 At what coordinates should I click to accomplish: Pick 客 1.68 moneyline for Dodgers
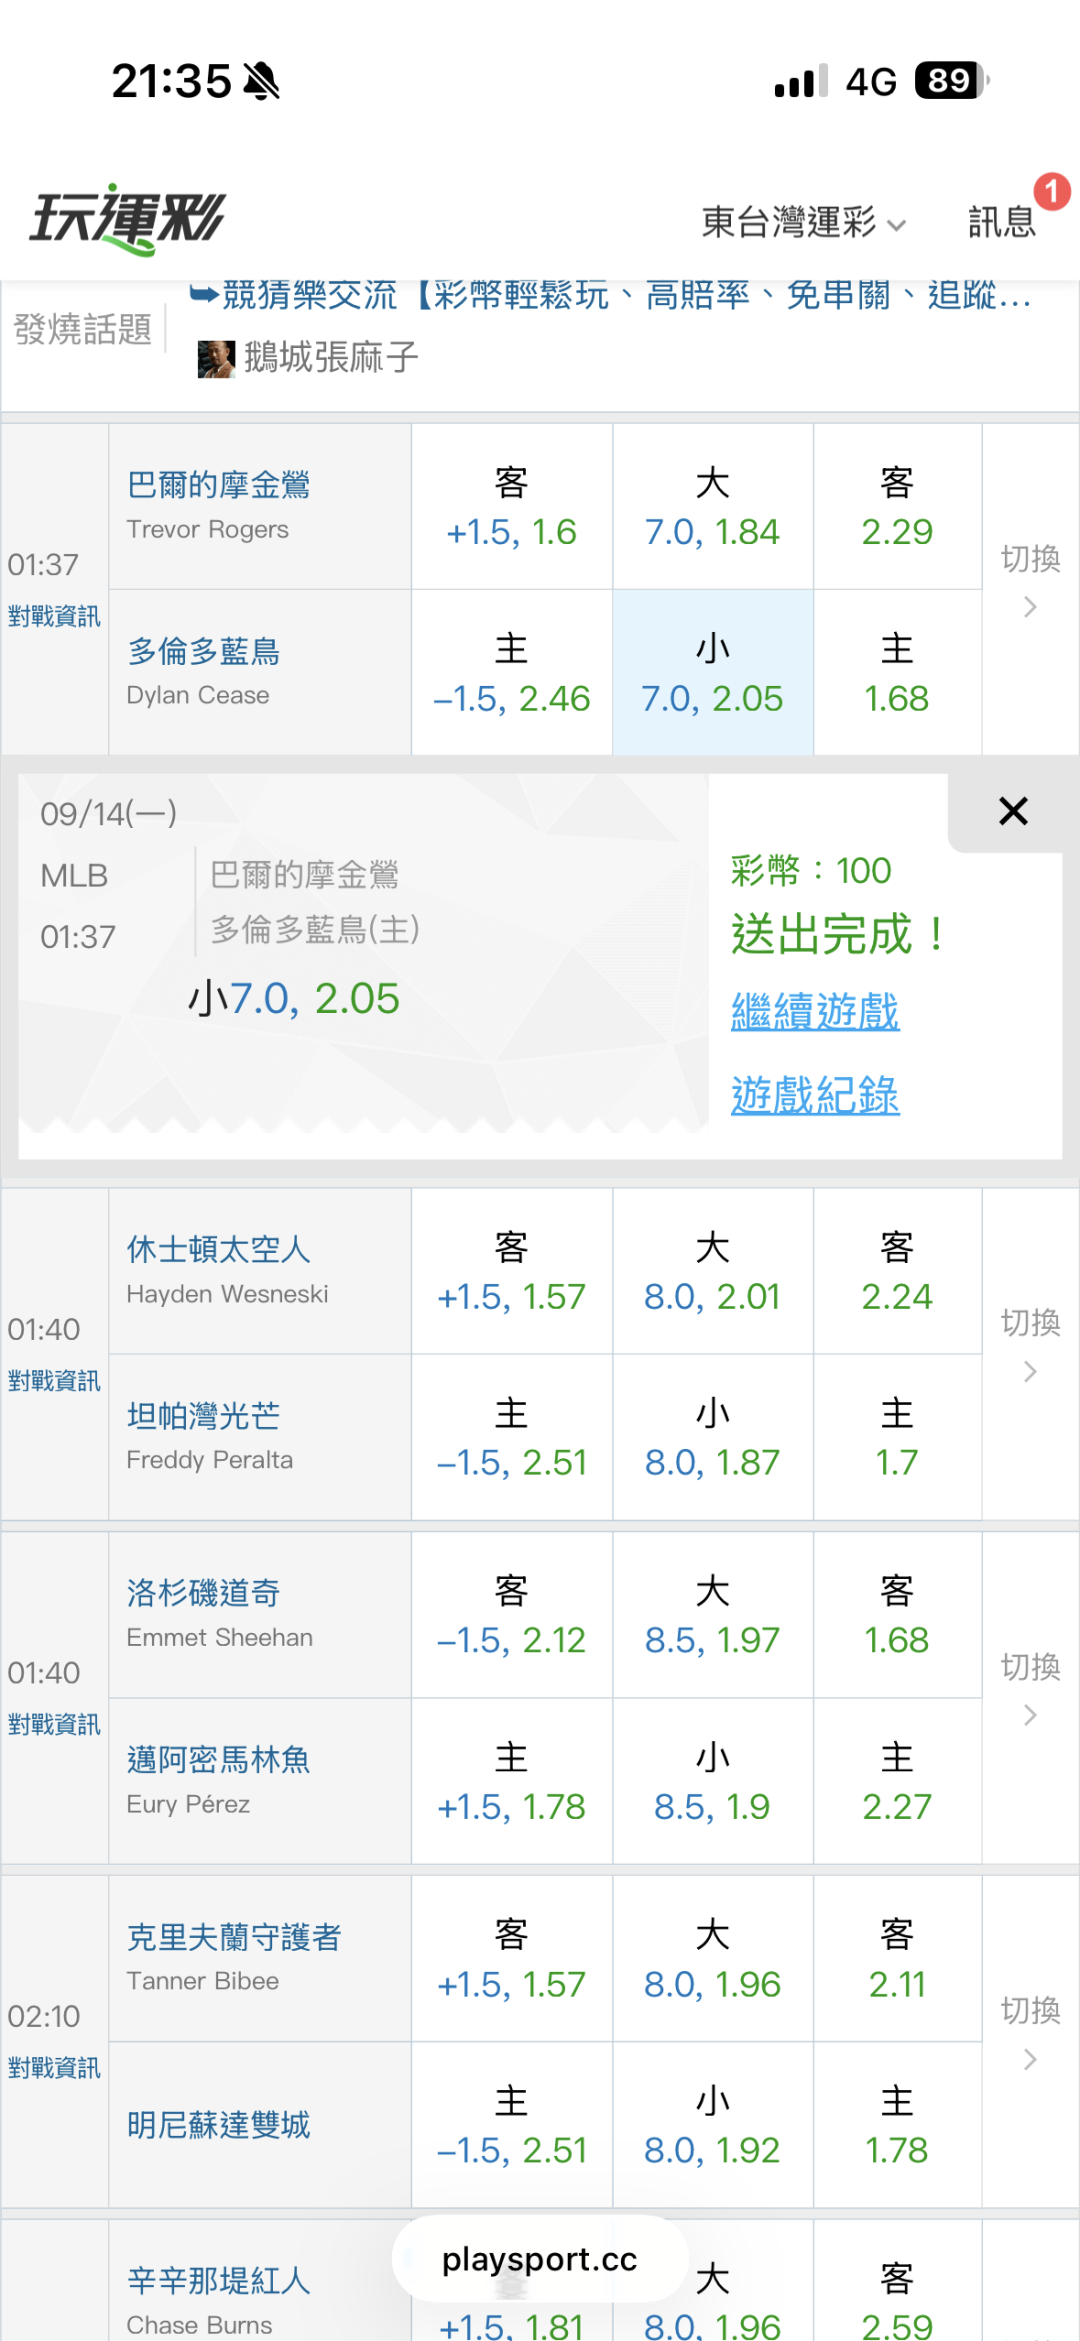(897, 1615)
